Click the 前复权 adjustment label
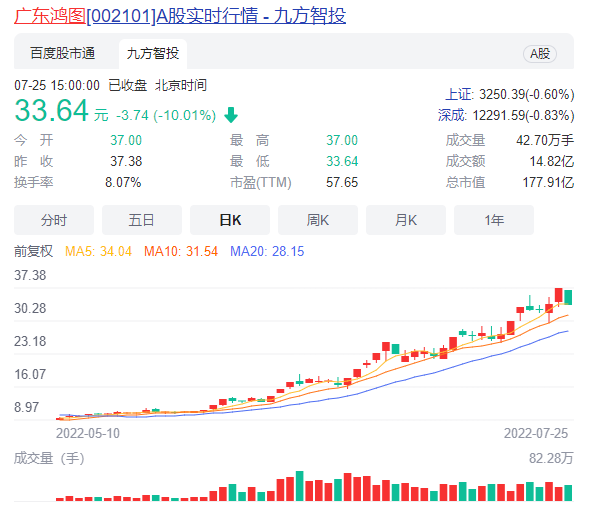 tap(33, 251)
